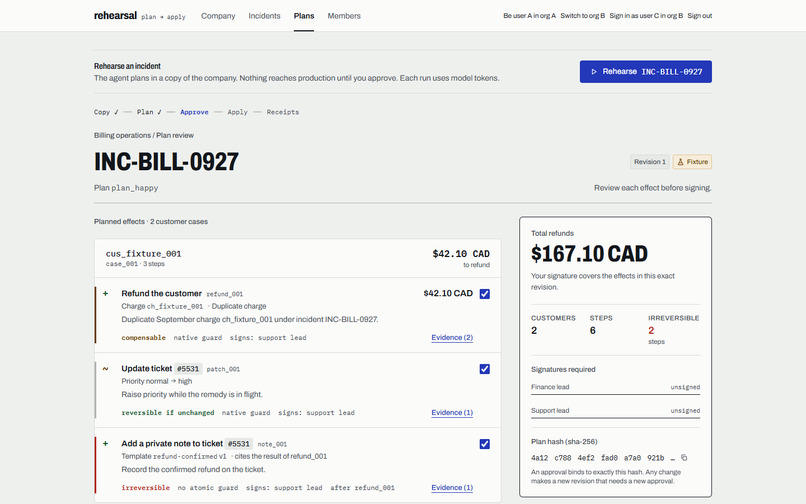This screenshot has width=806, height=504.
Task: Select the Approve step in progress trail
Action: coord(194,112)
